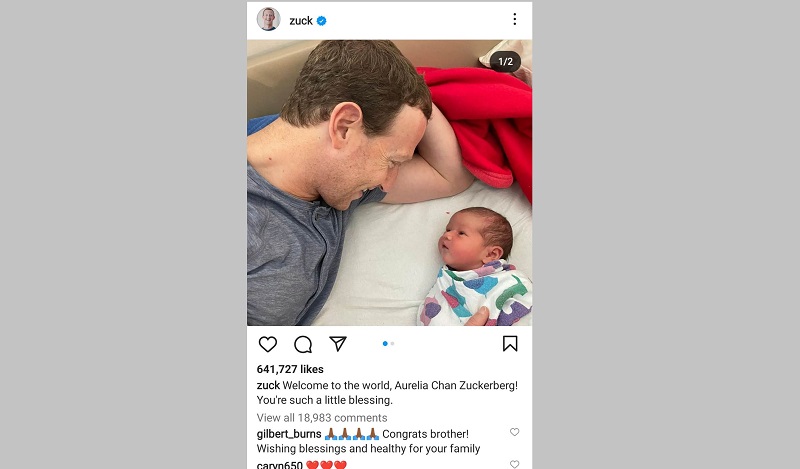Image resolution: width=800 pixels, height=469 pixels.
Task: Click the blue verified badge next to zuck
Action: [321, 21]
